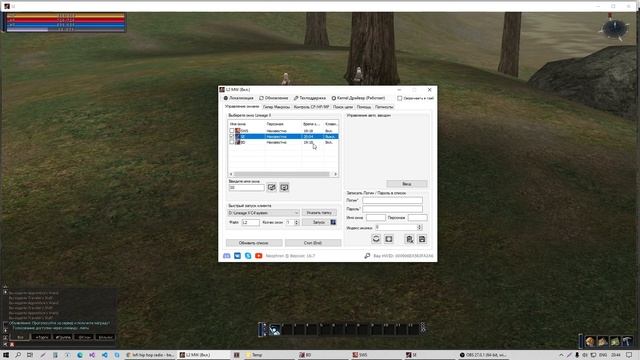Click the compass radar in the game window

(615, 29)
